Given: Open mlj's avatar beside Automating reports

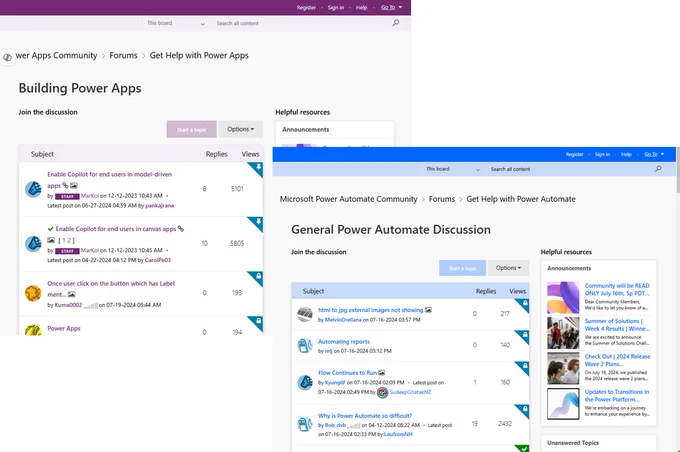Looking at the screenshot, I should tap(305, 346).
